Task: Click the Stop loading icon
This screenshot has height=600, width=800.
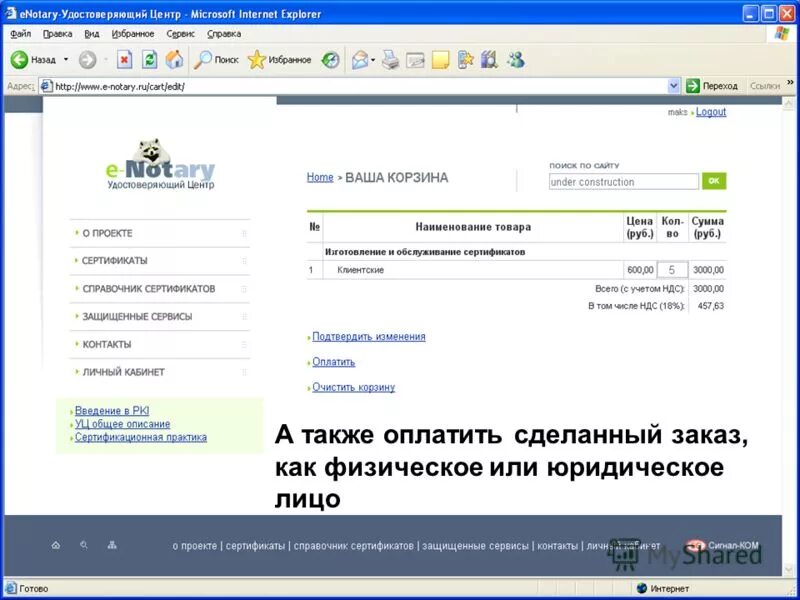Action: click(124, 59)
